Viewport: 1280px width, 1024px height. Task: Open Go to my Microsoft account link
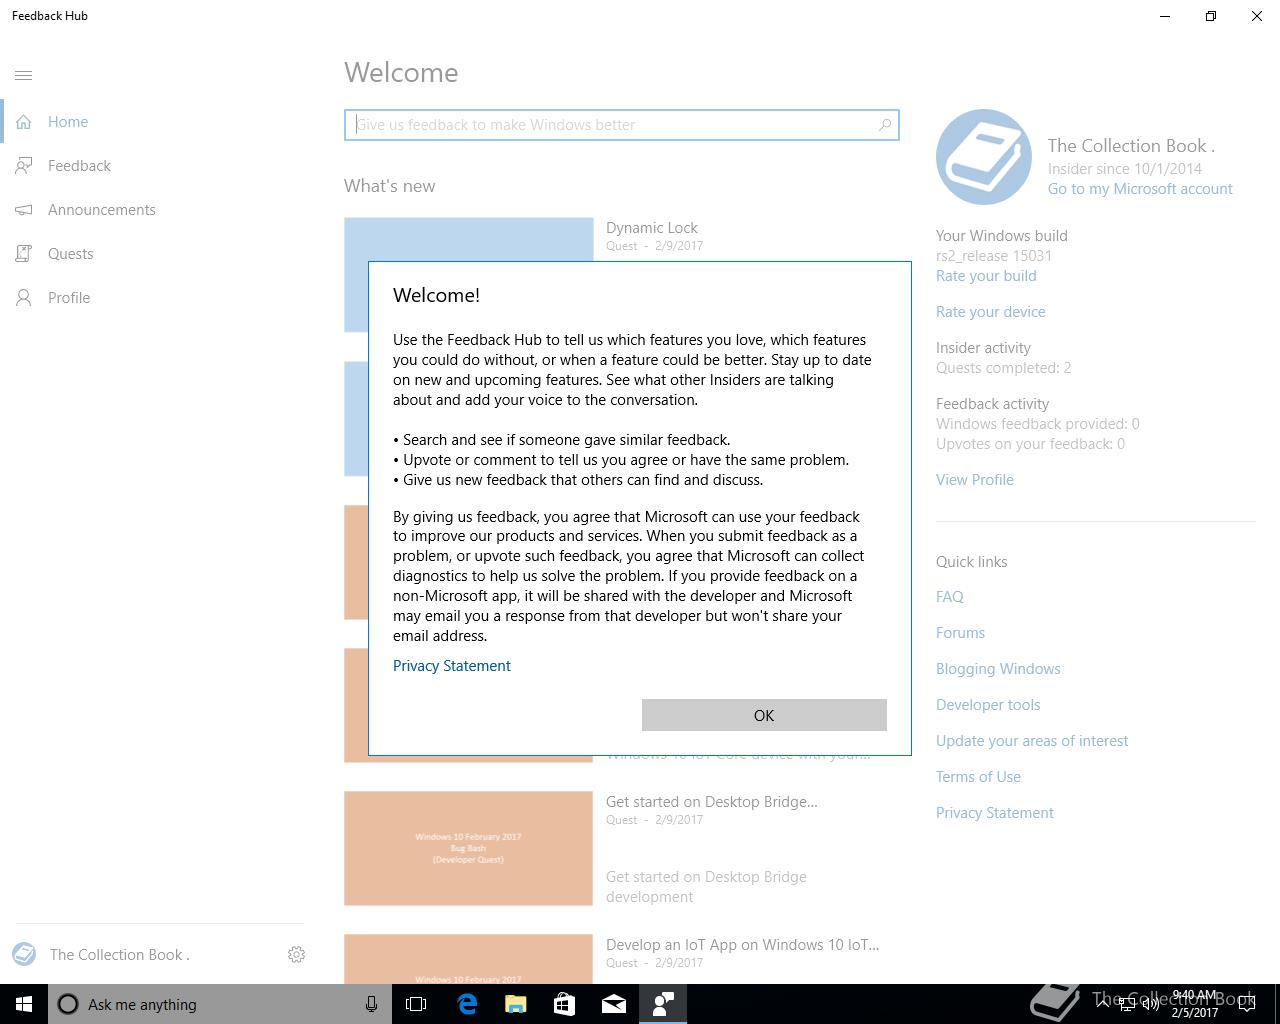[1140, 189]
